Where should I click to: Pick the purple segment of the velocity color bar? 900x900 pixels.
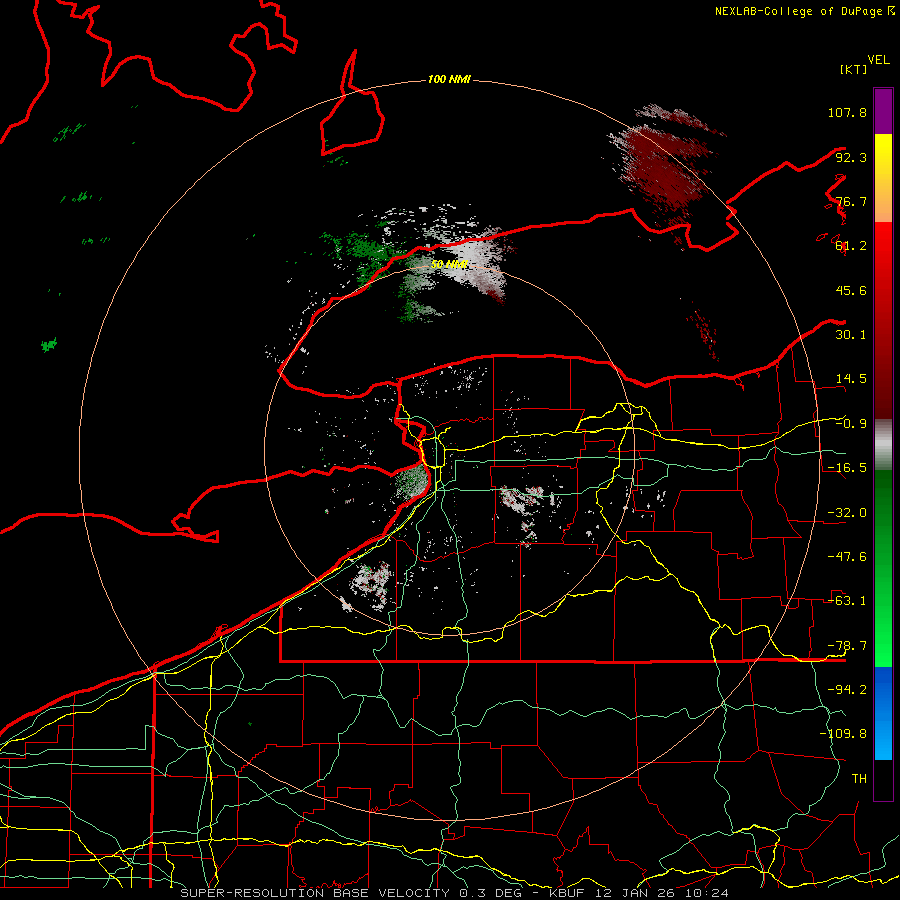pyautogui.click(x=883, y=112)
